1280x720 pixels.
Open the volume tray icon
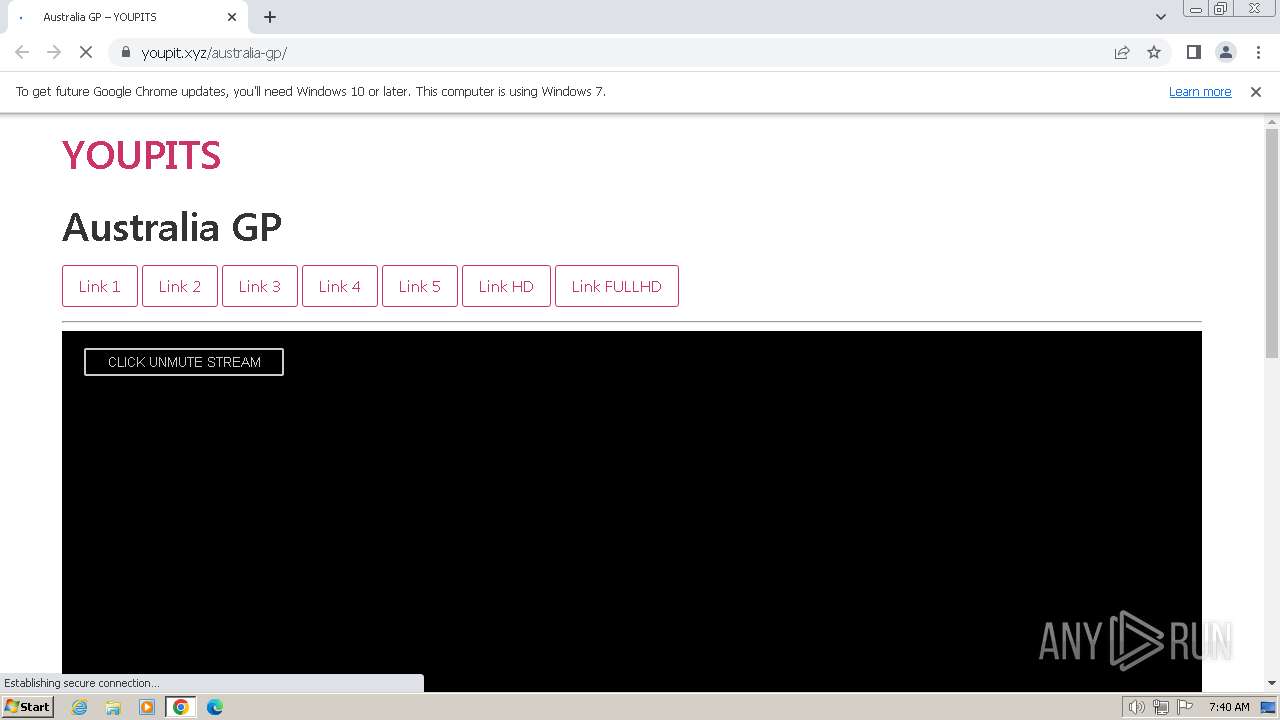tap(1137, 707)
